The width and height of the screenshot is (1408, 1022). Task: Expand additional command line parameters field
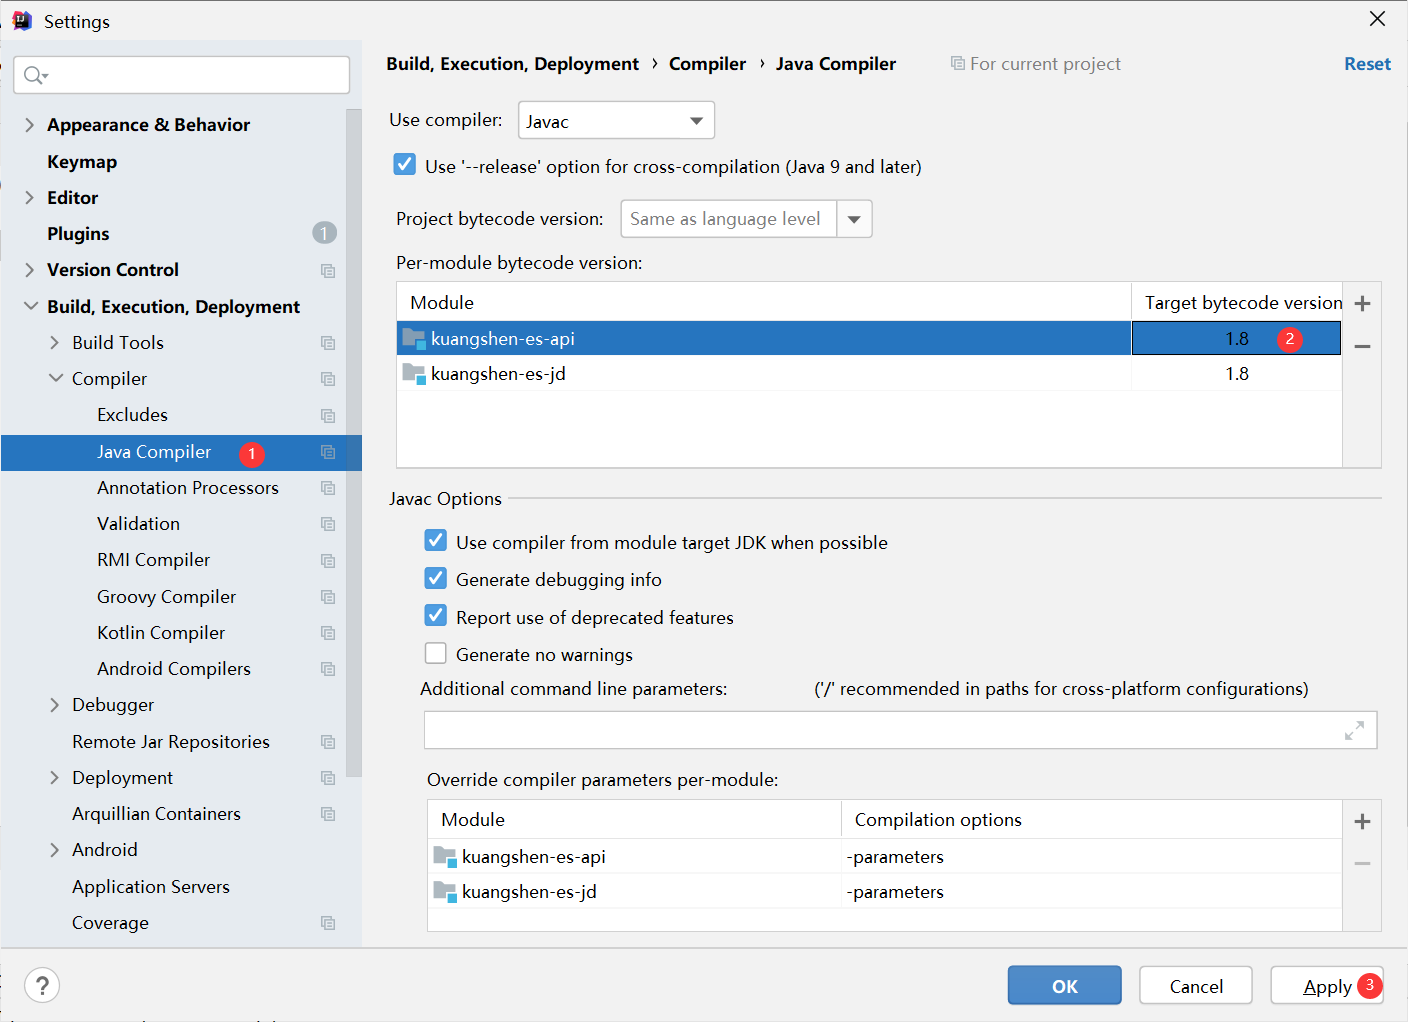(x=1354, y=731)
